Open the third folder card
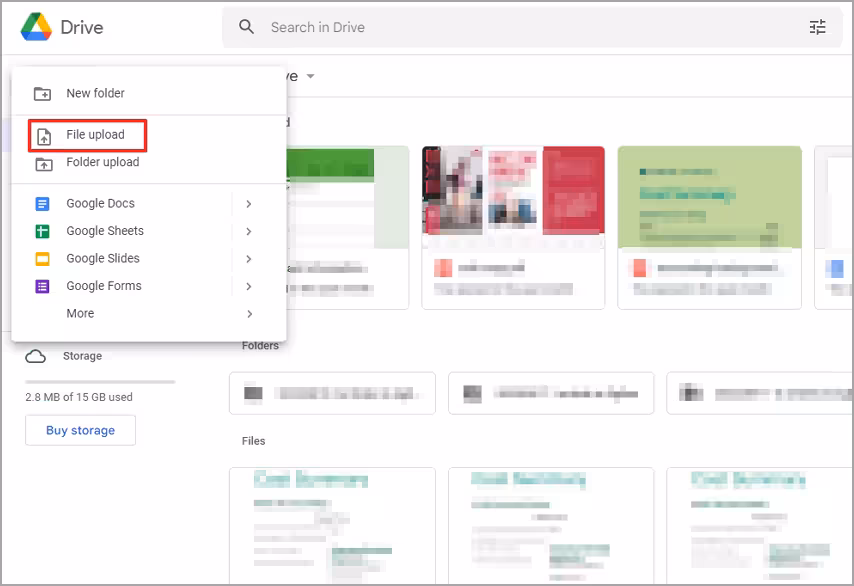The image size is (854, 586). [x=760, y=393]
